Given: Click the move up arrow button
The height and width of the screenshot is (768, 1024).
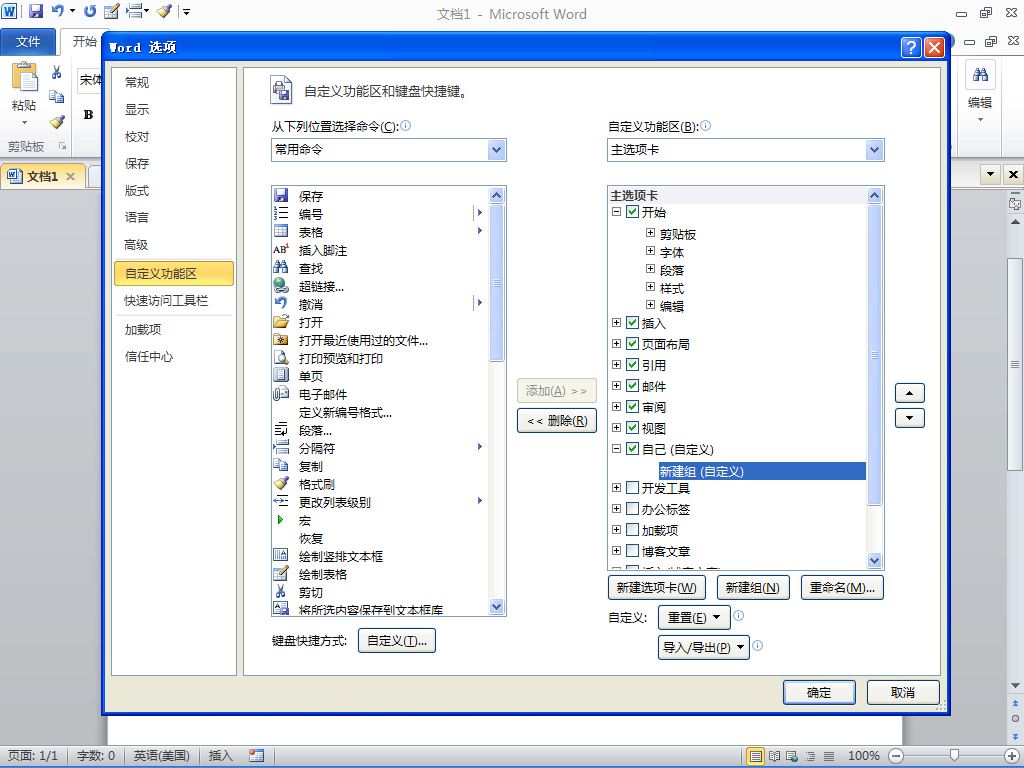Looking at the screenshot, I should [x=910, y=393].
